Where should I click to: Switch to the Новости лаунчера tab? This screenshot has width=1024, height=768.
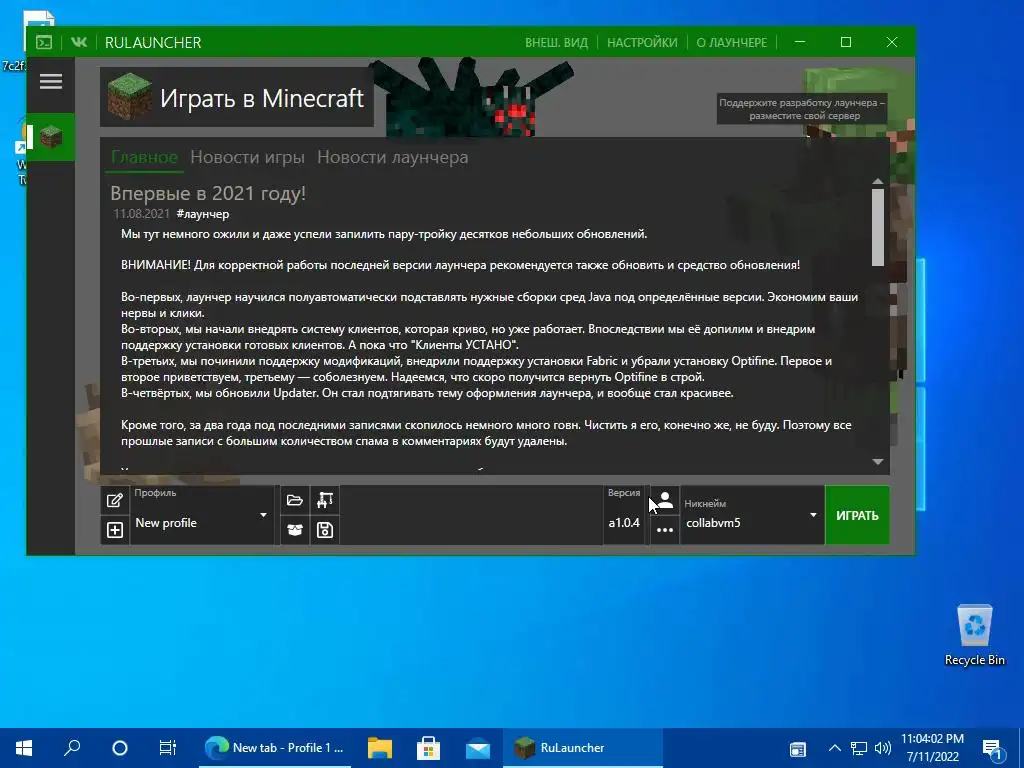pos(392,157)
